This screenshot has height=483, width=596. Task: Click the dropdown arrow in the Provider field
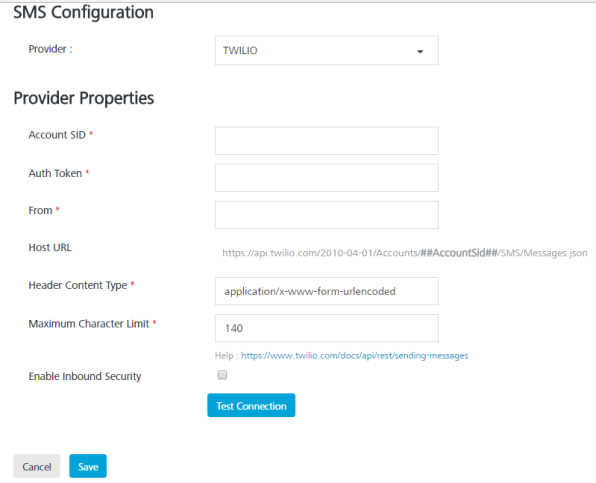(x=420, y=51)
